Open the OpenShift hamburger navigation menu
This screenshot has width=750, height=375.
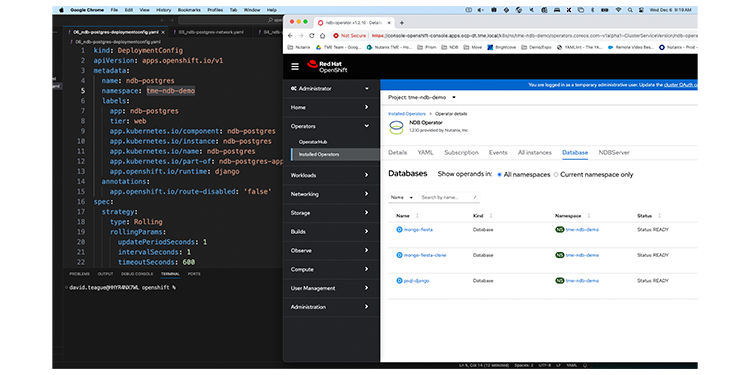click(295, 67)
